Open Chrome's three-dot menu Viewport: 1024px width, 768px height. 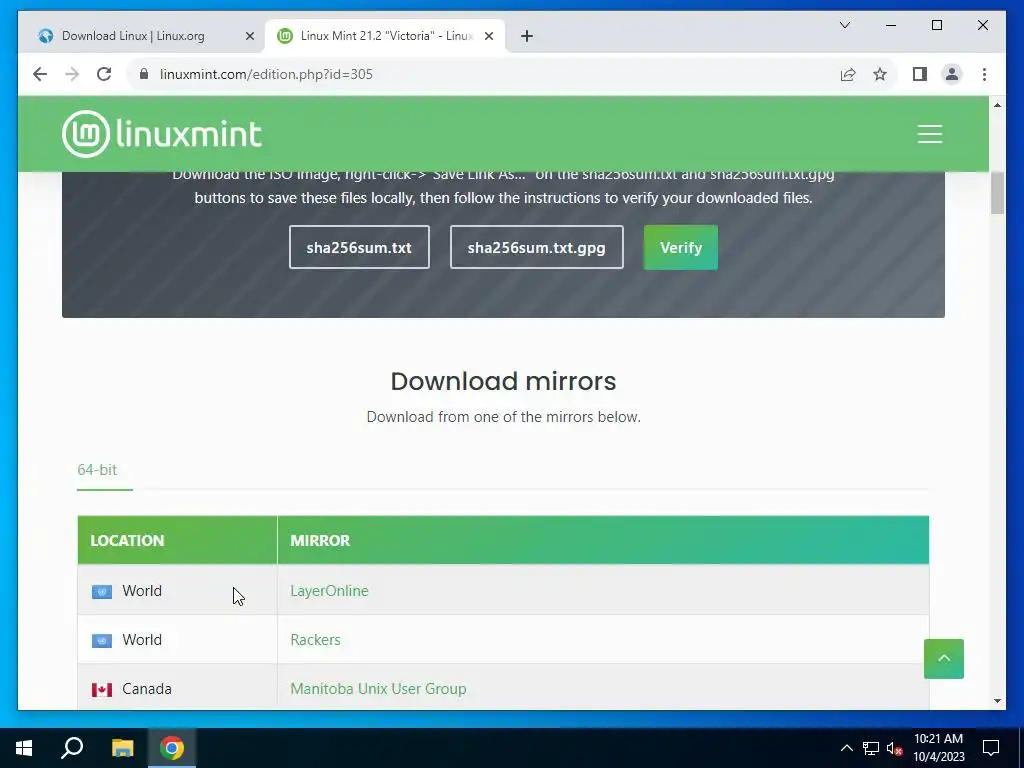coord(984,74)
